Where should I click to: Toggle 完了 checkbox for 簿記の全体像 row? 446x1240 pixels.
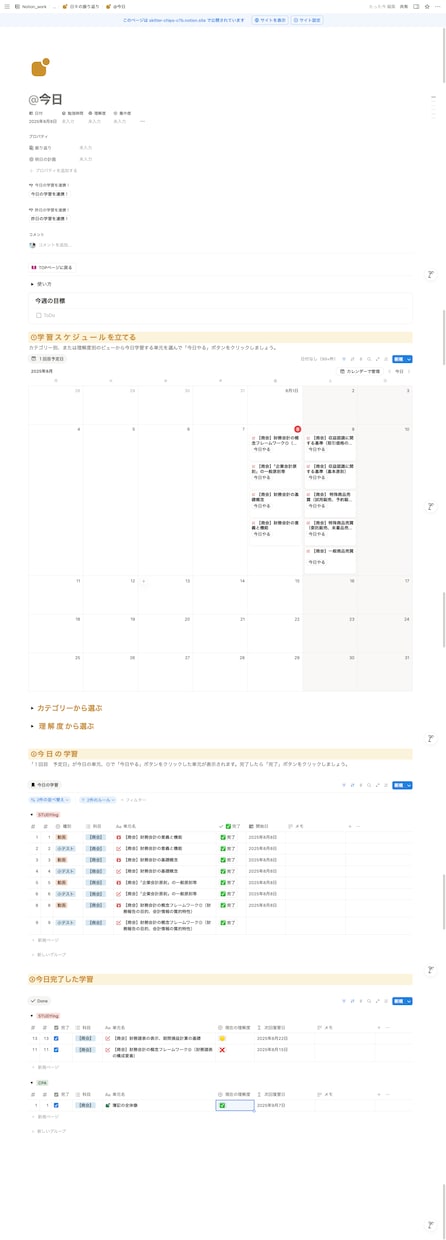56,1105
